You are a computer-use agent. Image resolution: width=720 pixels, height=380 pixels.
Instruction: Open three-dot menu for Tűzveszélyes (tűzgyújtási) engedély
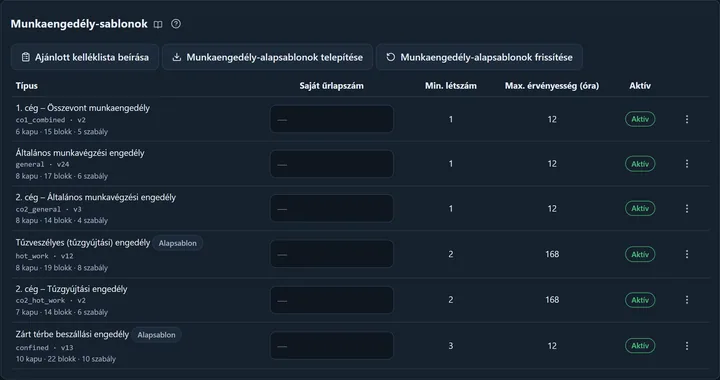pyautogui.click(x=687, y=254)
